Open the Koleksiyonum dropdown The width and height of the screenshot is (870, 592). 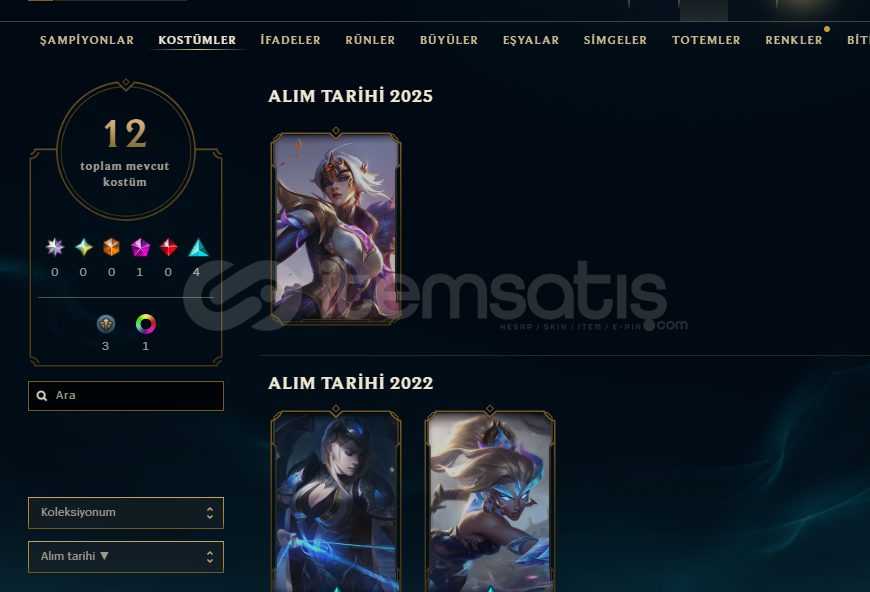pyautogui.click(x=126, y=513)
